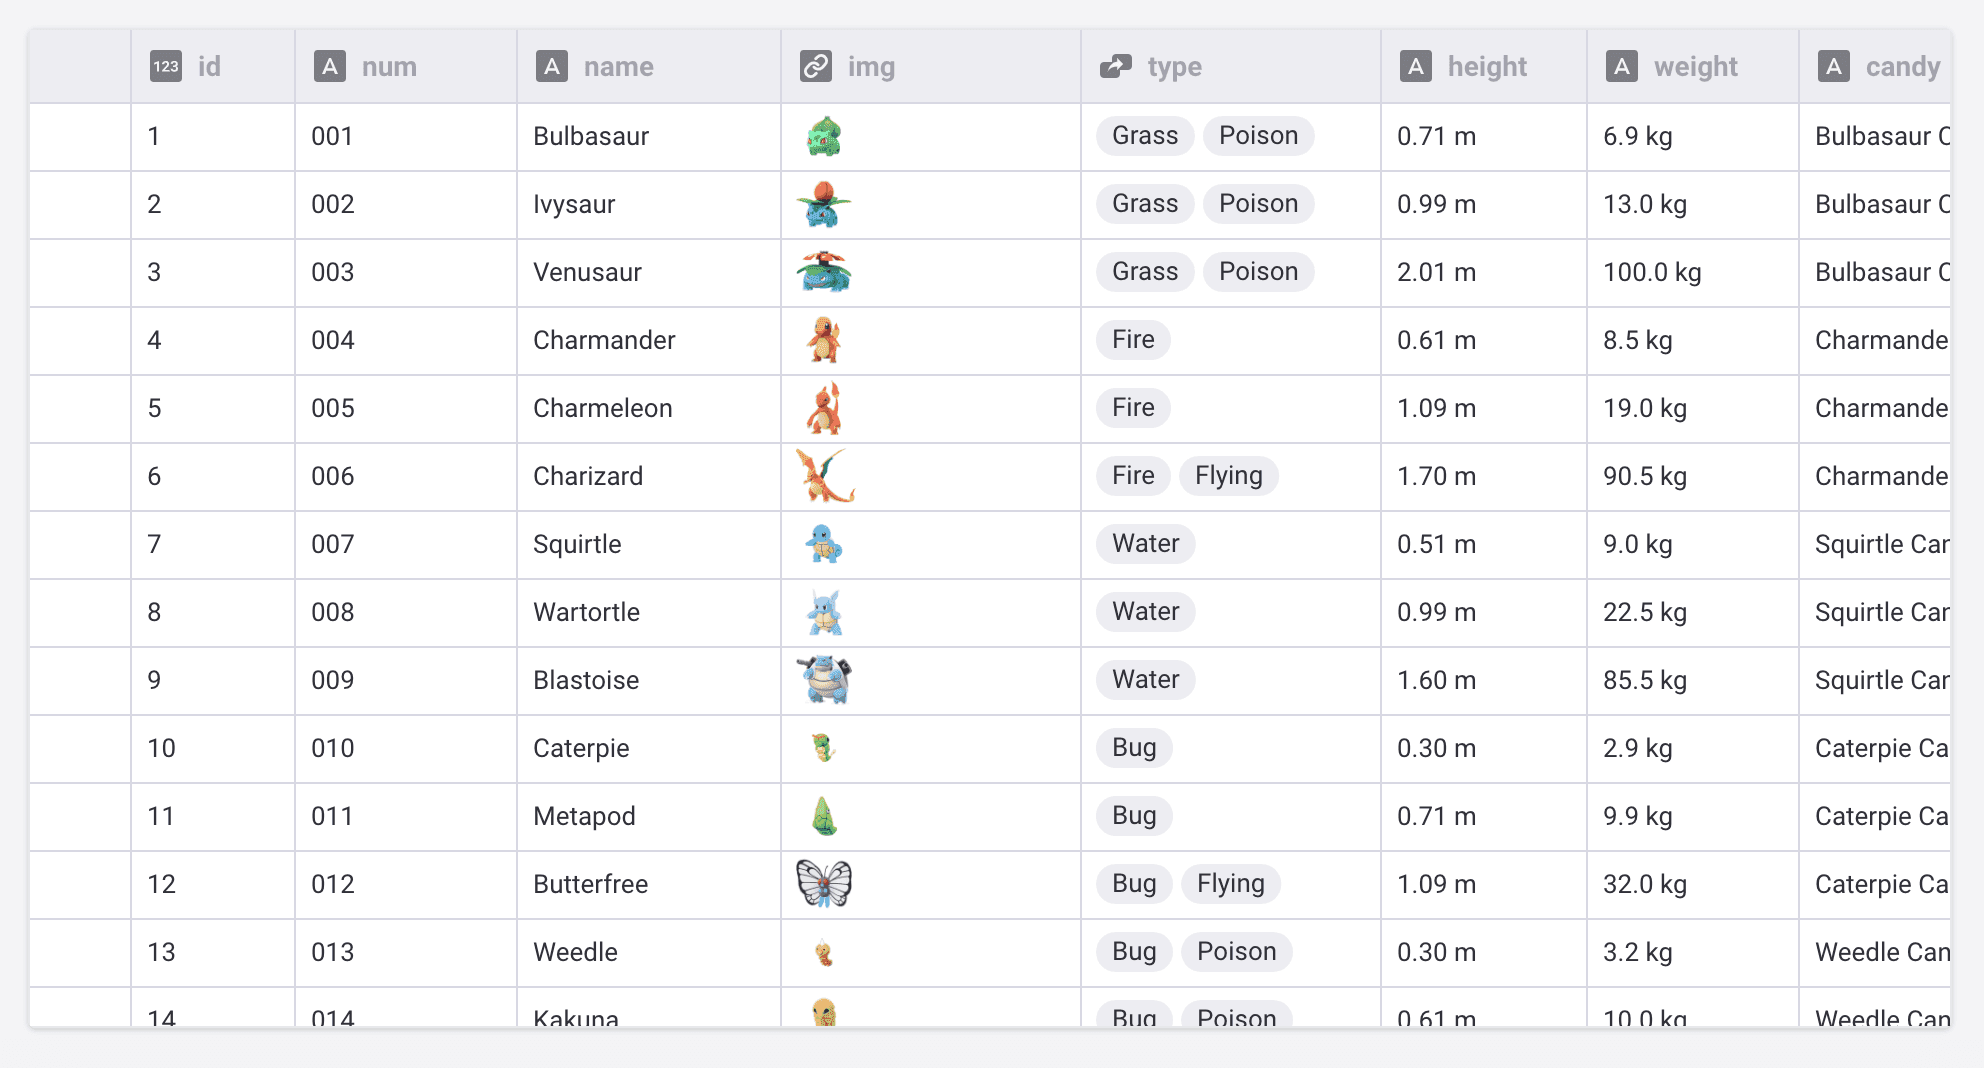Click the text type icon beside num
Screen dimensions: 1984x1068
(x=330, y=67)
